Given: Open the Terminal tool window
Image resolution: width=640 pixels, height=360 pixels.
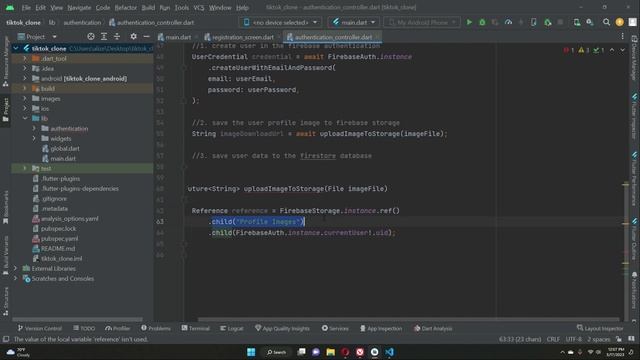Looking at the screenshot, I should click(x=196, y=328).
